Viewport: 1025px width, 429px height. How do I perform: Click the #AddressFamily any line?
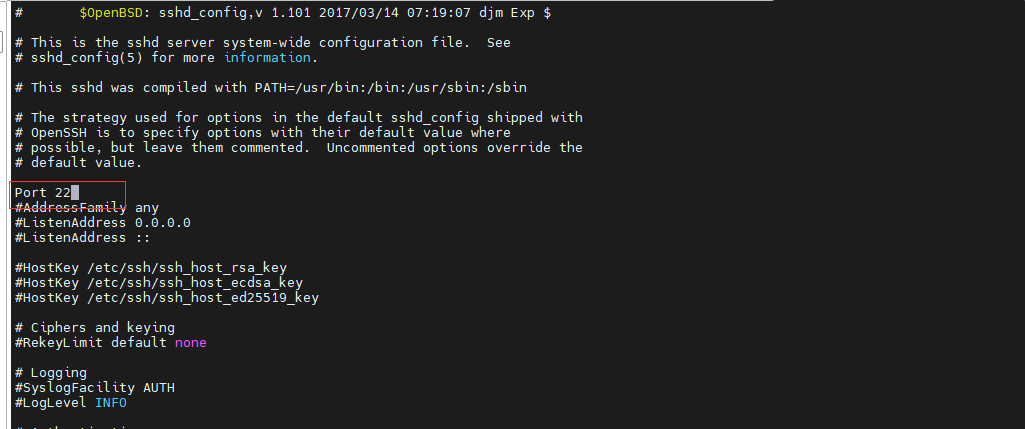(86, 208)
